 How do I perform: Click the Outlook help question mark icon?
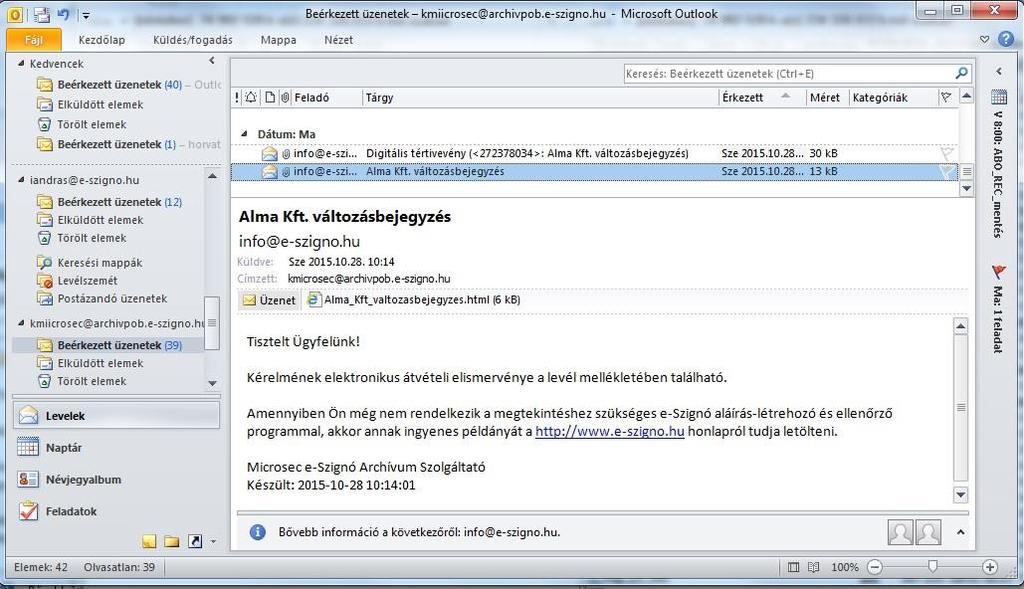pyautogui.click(x=1006, y=40)
